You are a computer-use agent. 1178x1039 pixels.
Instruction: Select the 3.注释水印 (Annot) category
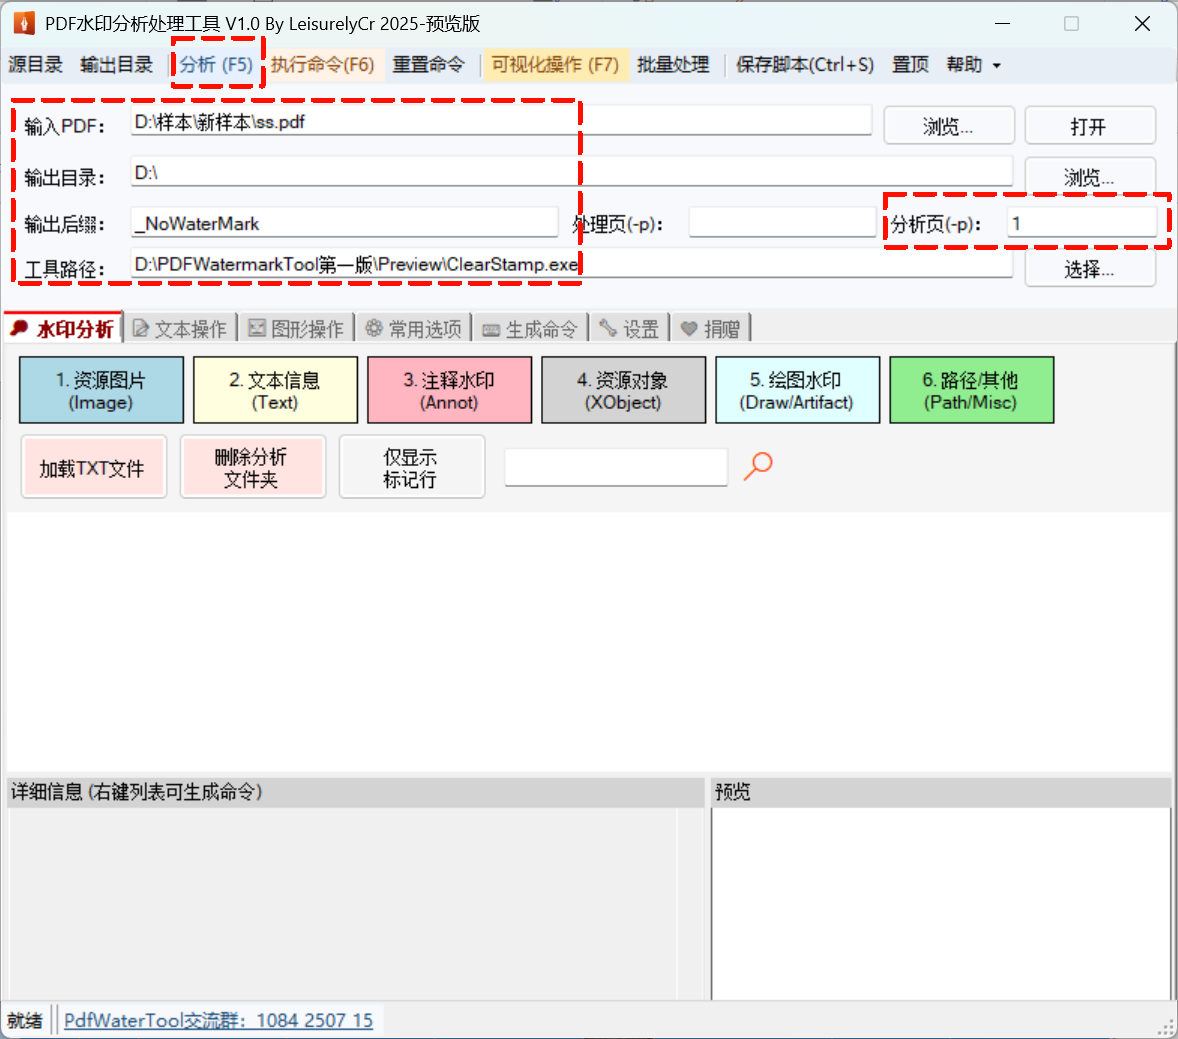tap(449, 389)
